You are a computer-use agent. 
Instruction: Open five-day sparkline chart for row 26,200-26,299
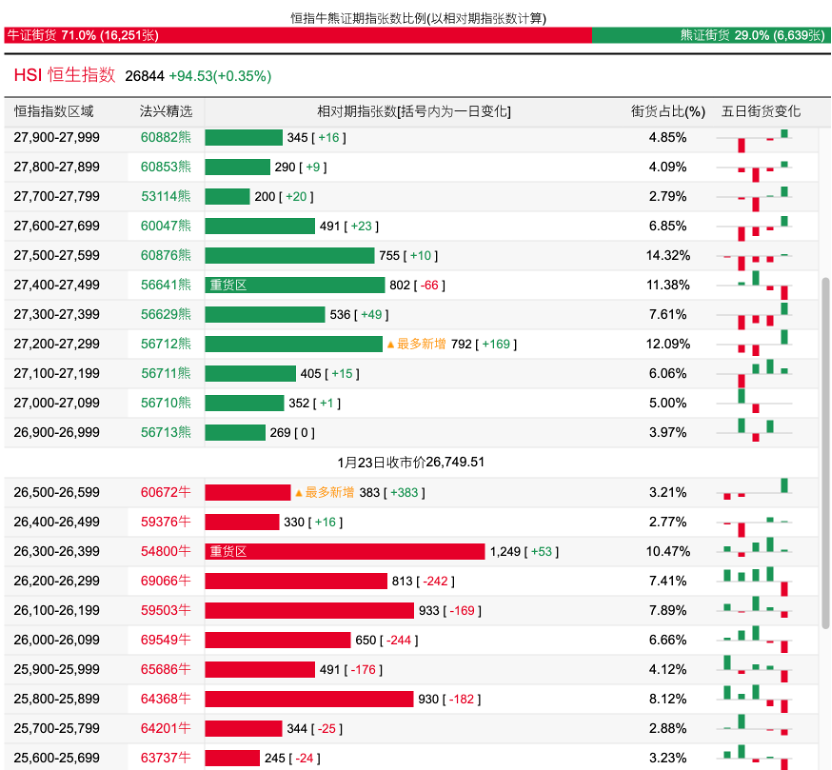click(756, 581)
